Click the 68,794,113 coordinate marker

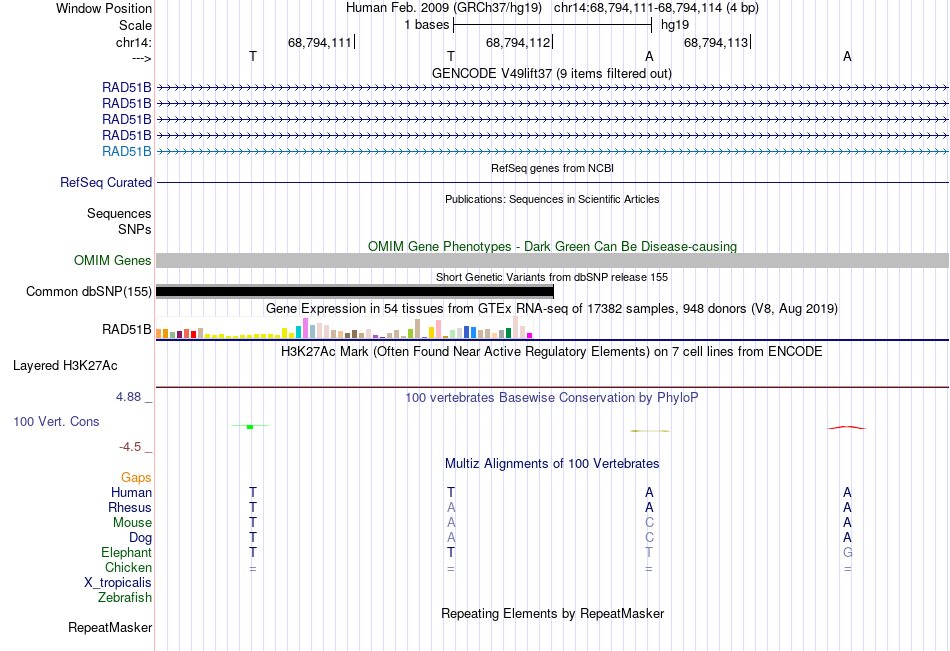(x=716, y=42)
